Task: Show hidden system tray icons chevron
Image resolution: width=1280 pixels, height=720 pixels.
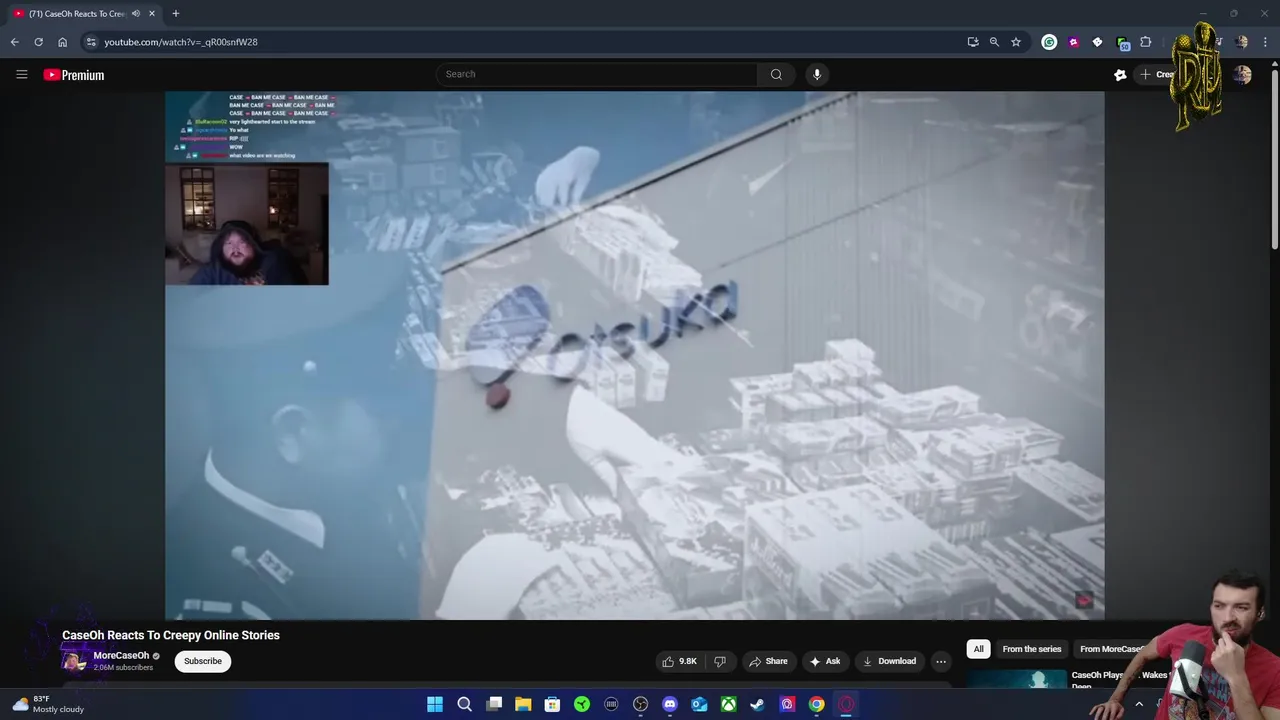Action: [1138, 704]
